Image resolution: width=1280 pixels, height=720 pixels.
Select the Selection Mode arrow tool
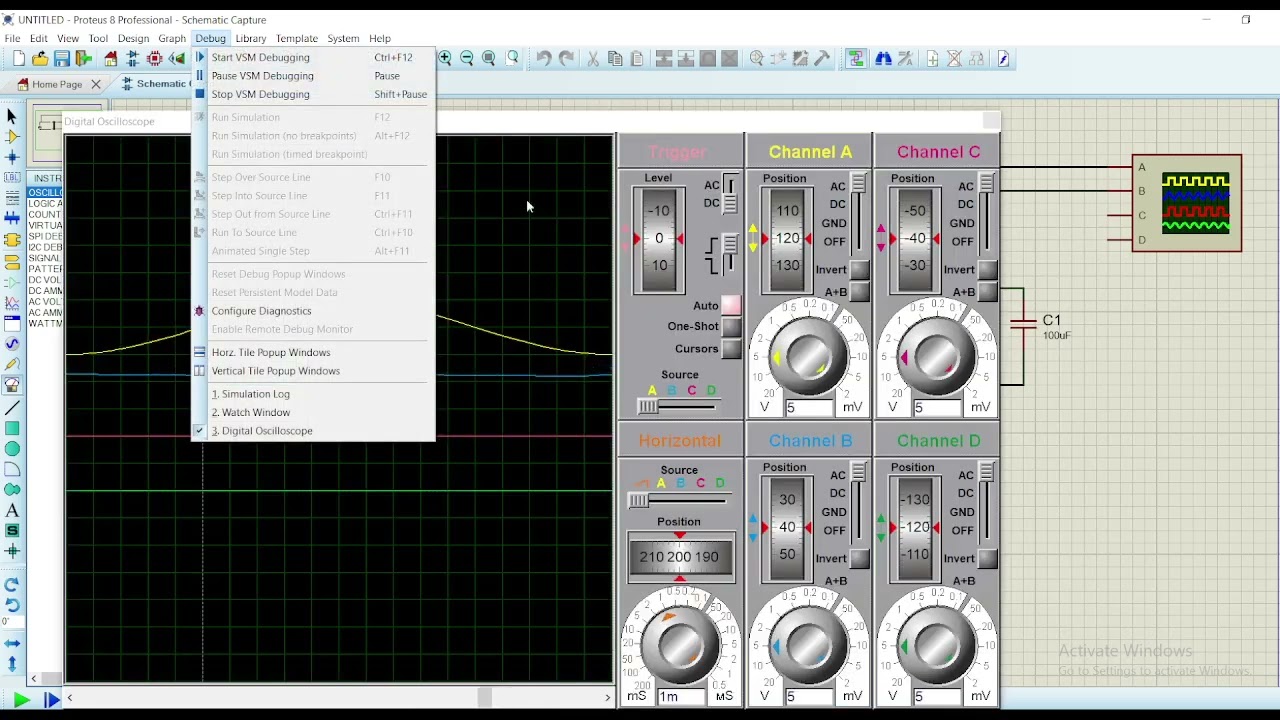(x=12, y=117)
